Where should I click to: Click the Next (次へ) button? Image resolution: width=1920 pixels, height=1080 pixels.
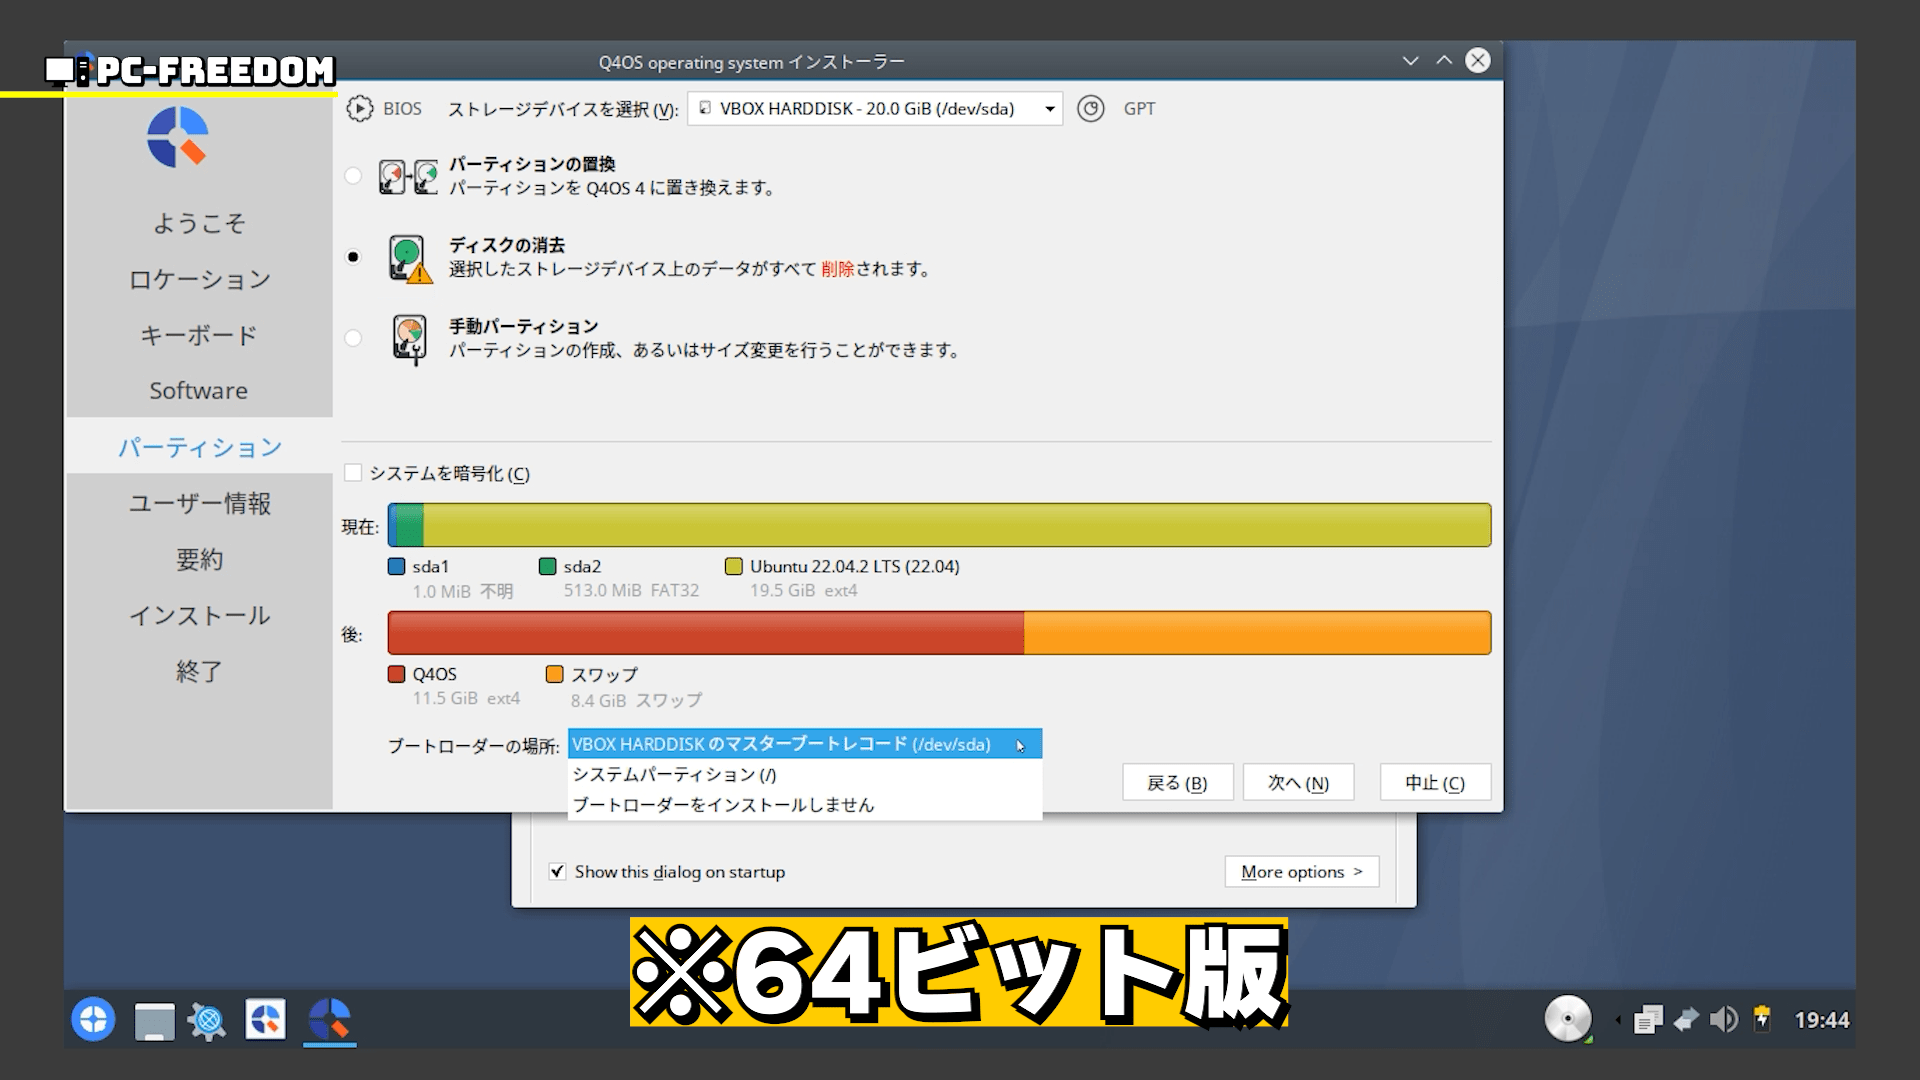(1298, 783)
